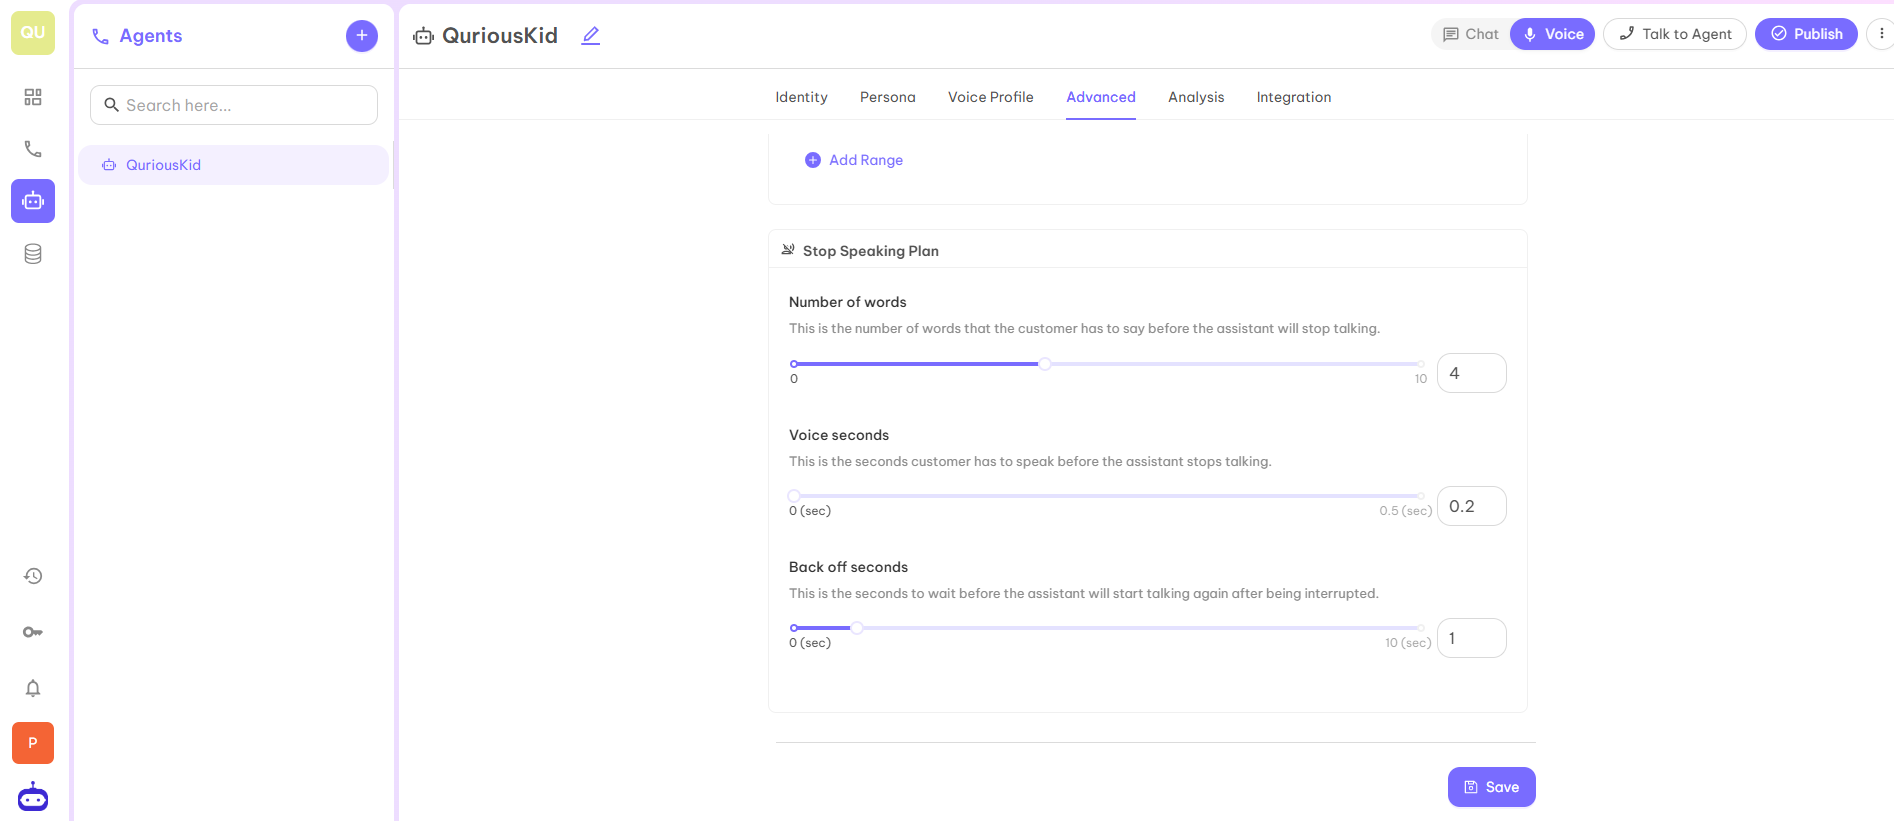Save the advanced settings
The width and height of the screenshot is (1894, 821).
click(1492, 787)
